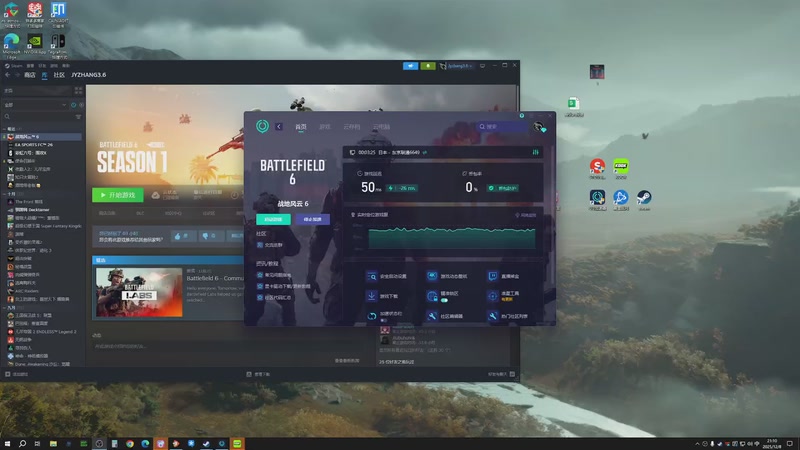Open the 商店 tab in Steam
800x450 pixels.
coord(30,75)
